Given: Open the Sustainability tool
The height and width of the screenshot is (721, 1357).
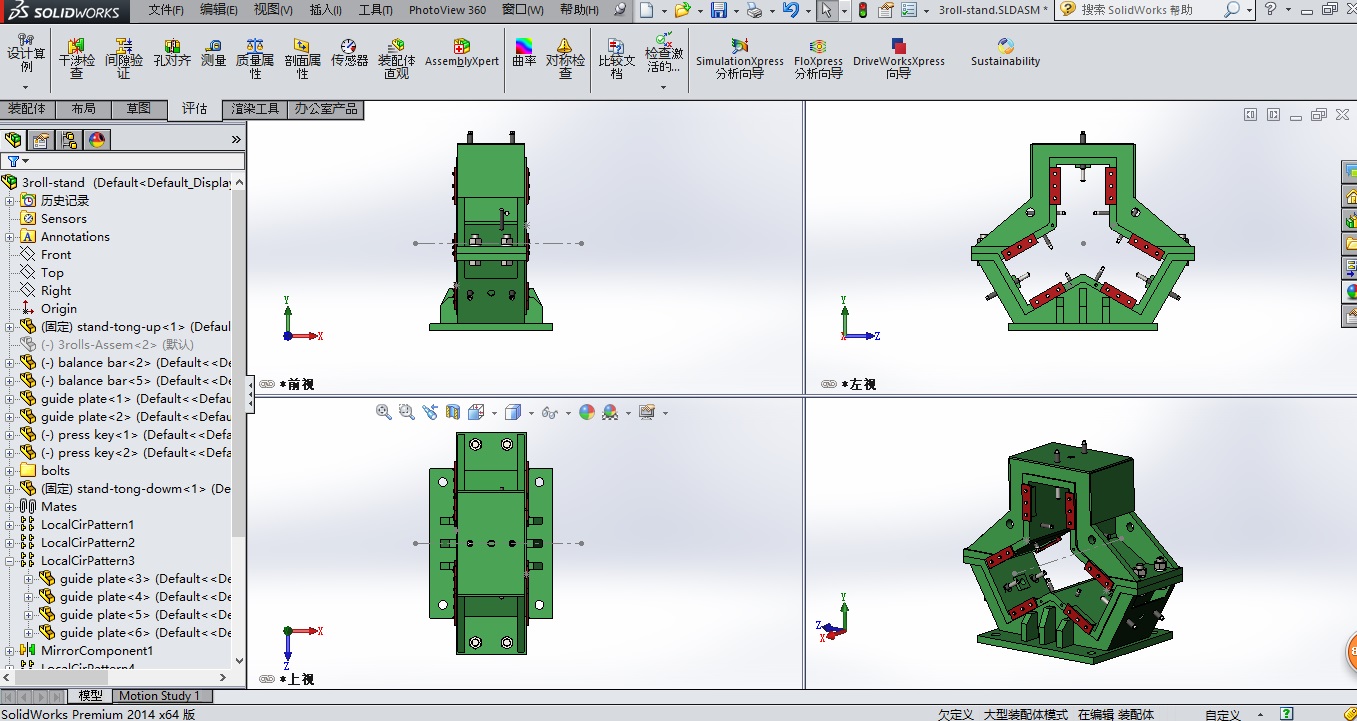Looking at the screenshot, I should 1005,53.
